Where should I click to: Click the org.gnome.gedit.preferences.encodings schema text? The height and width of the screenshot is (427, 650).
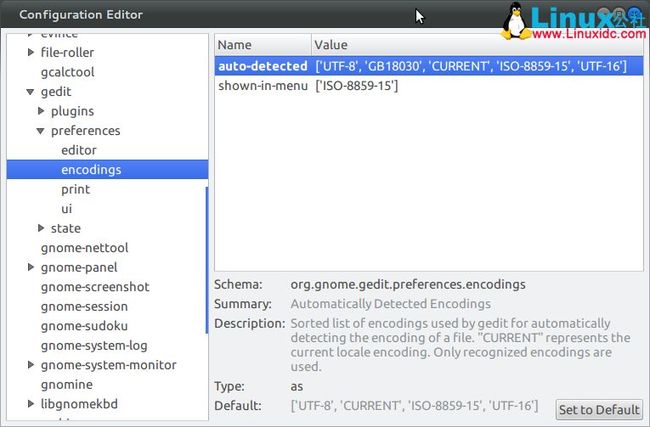(408, 284)
